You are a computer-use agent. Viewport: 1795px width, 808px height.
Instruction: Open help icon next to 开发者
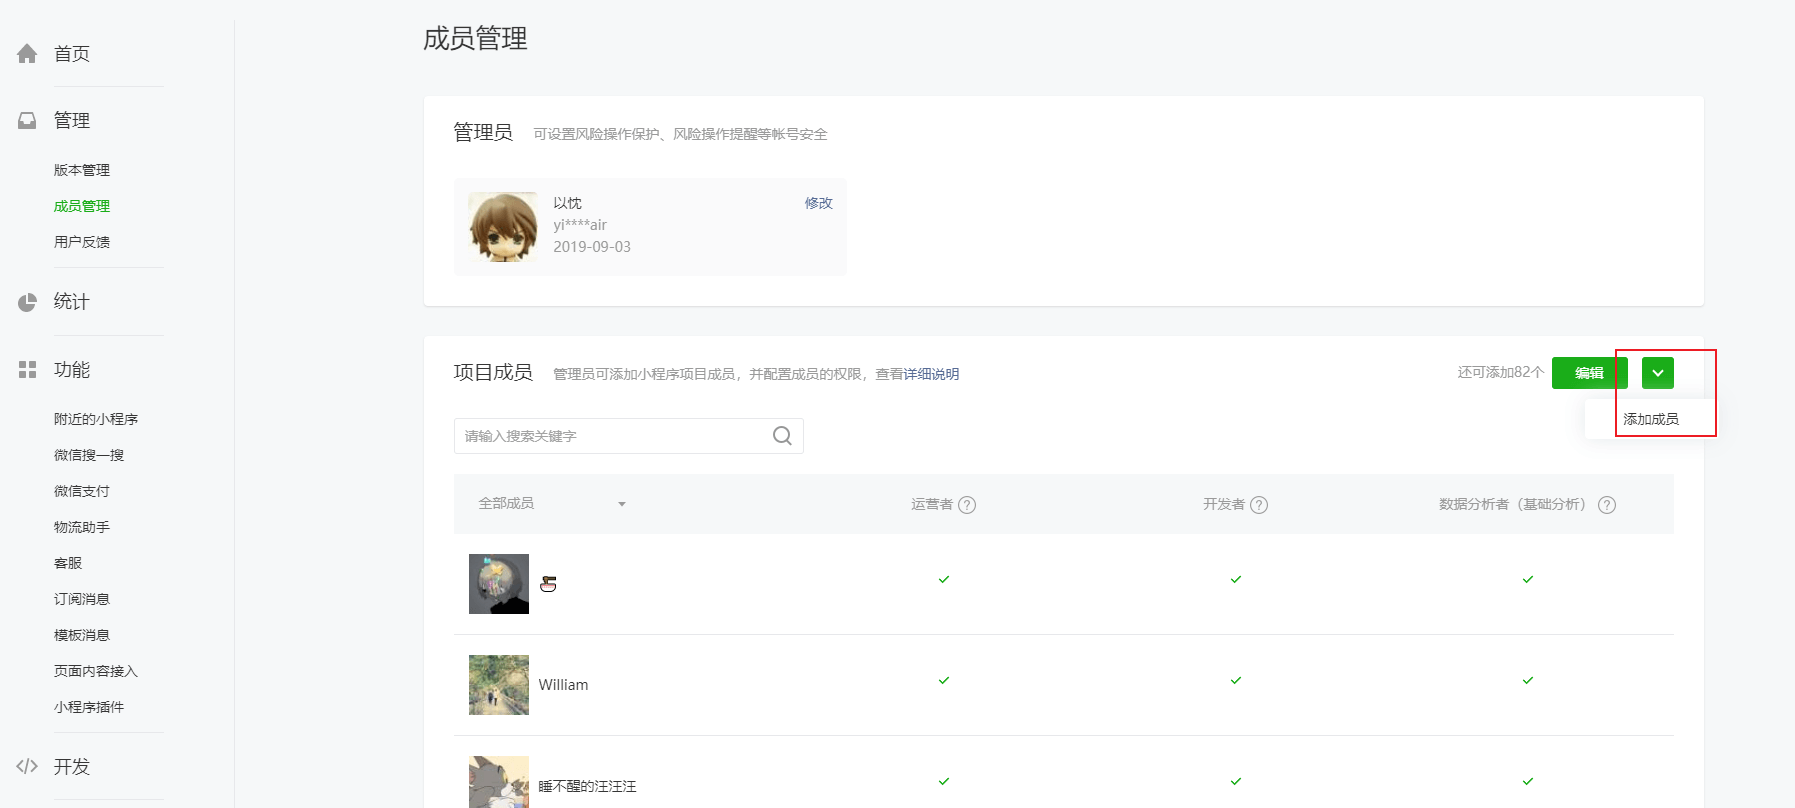pos(1259,505)
